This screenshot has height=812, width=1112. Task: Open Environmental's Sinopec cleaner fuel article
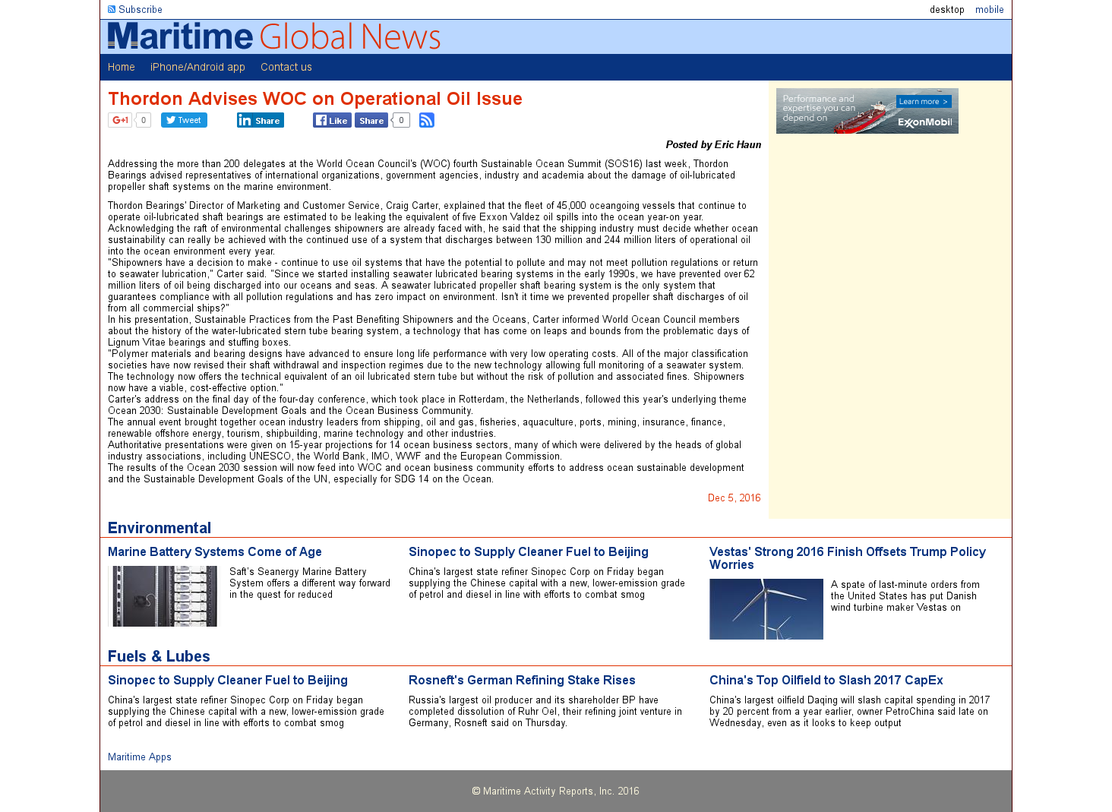point(528,552)
